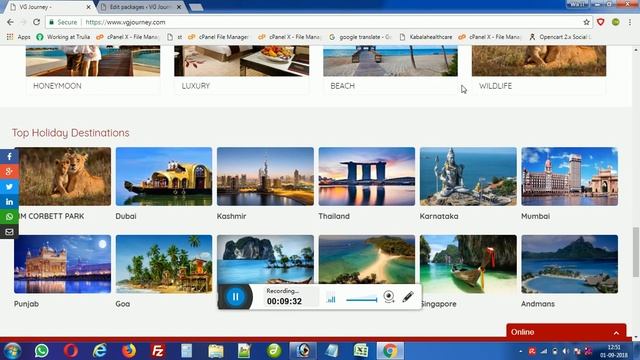Open the Karnataka statue thumbnail
This screenshot has width=640, height=360.
click(468, 176)
